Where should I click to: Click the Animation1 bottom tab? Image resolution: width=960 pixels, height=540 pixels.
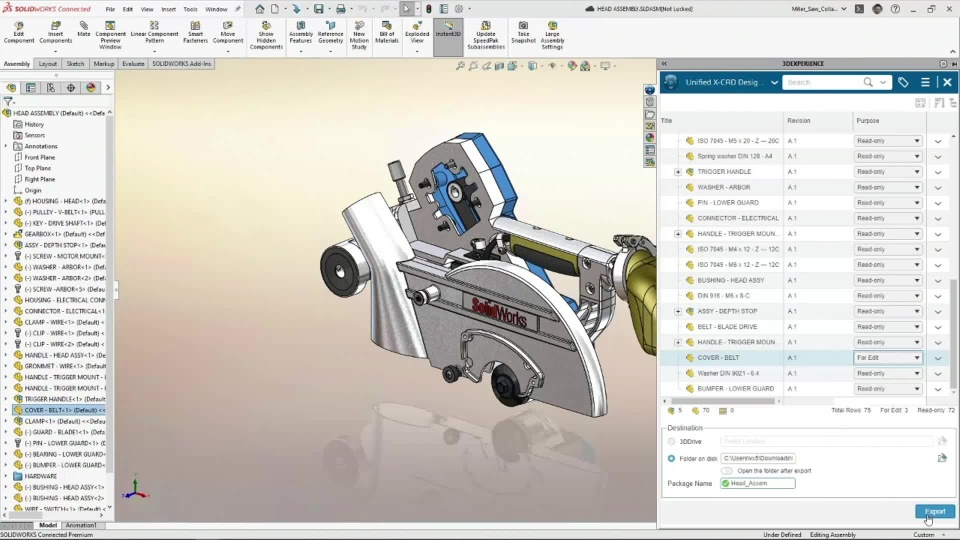pos(81,525)
